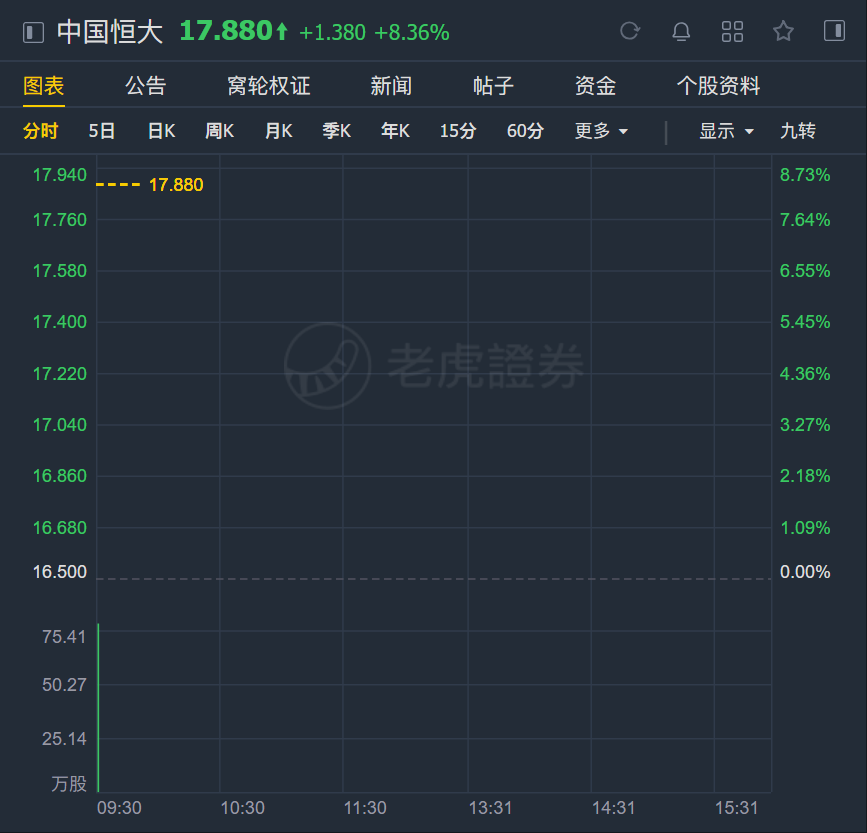Screen dimensions: 867x833
Task: Click the 16.500 previous close label
Action: pos(60,572)
